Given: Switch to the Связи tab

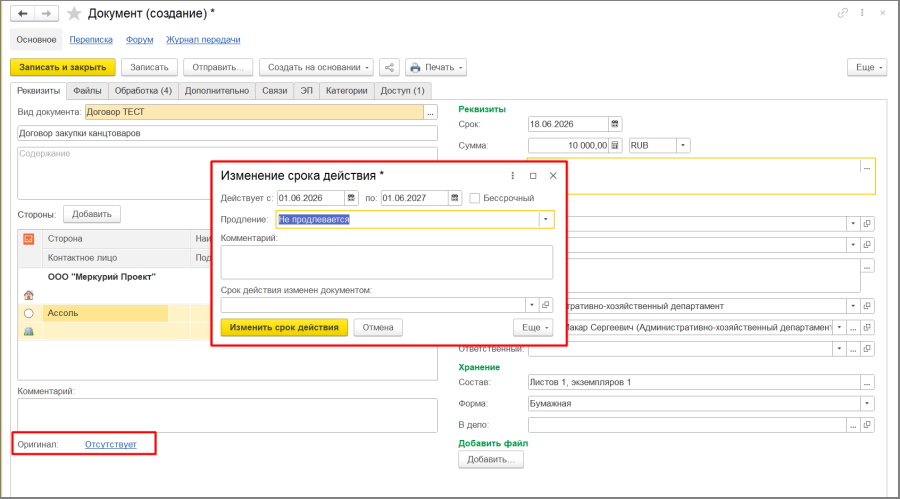Looking at the screenshot, I should point(275,91).
